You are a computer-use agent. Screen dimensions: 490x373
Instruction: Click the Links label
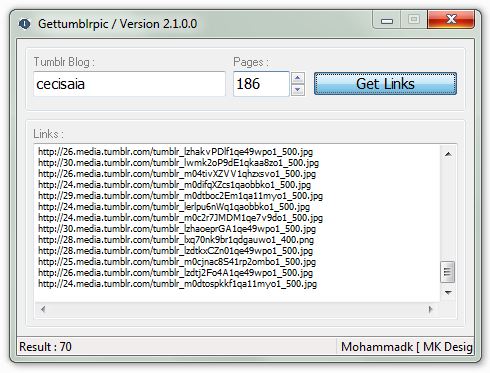click(x=48, y=134)
